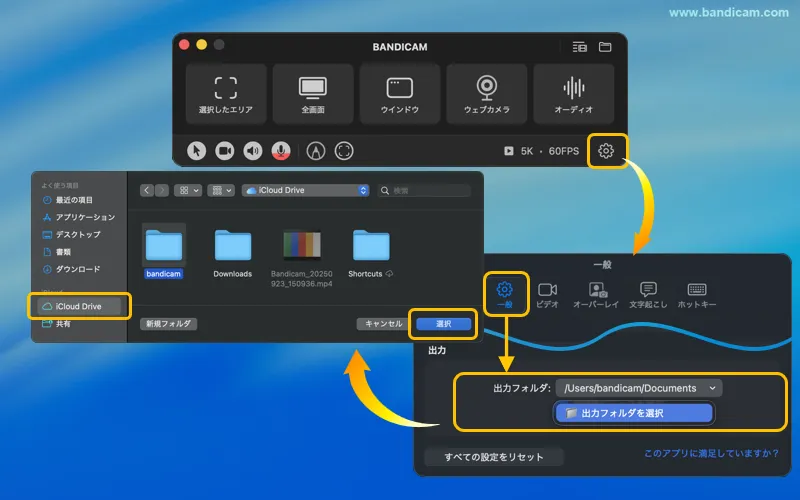Viewport: 800px width, 500px height.
Task: Open デスクトップ in Finder sidebar
Action: point(71,235)
